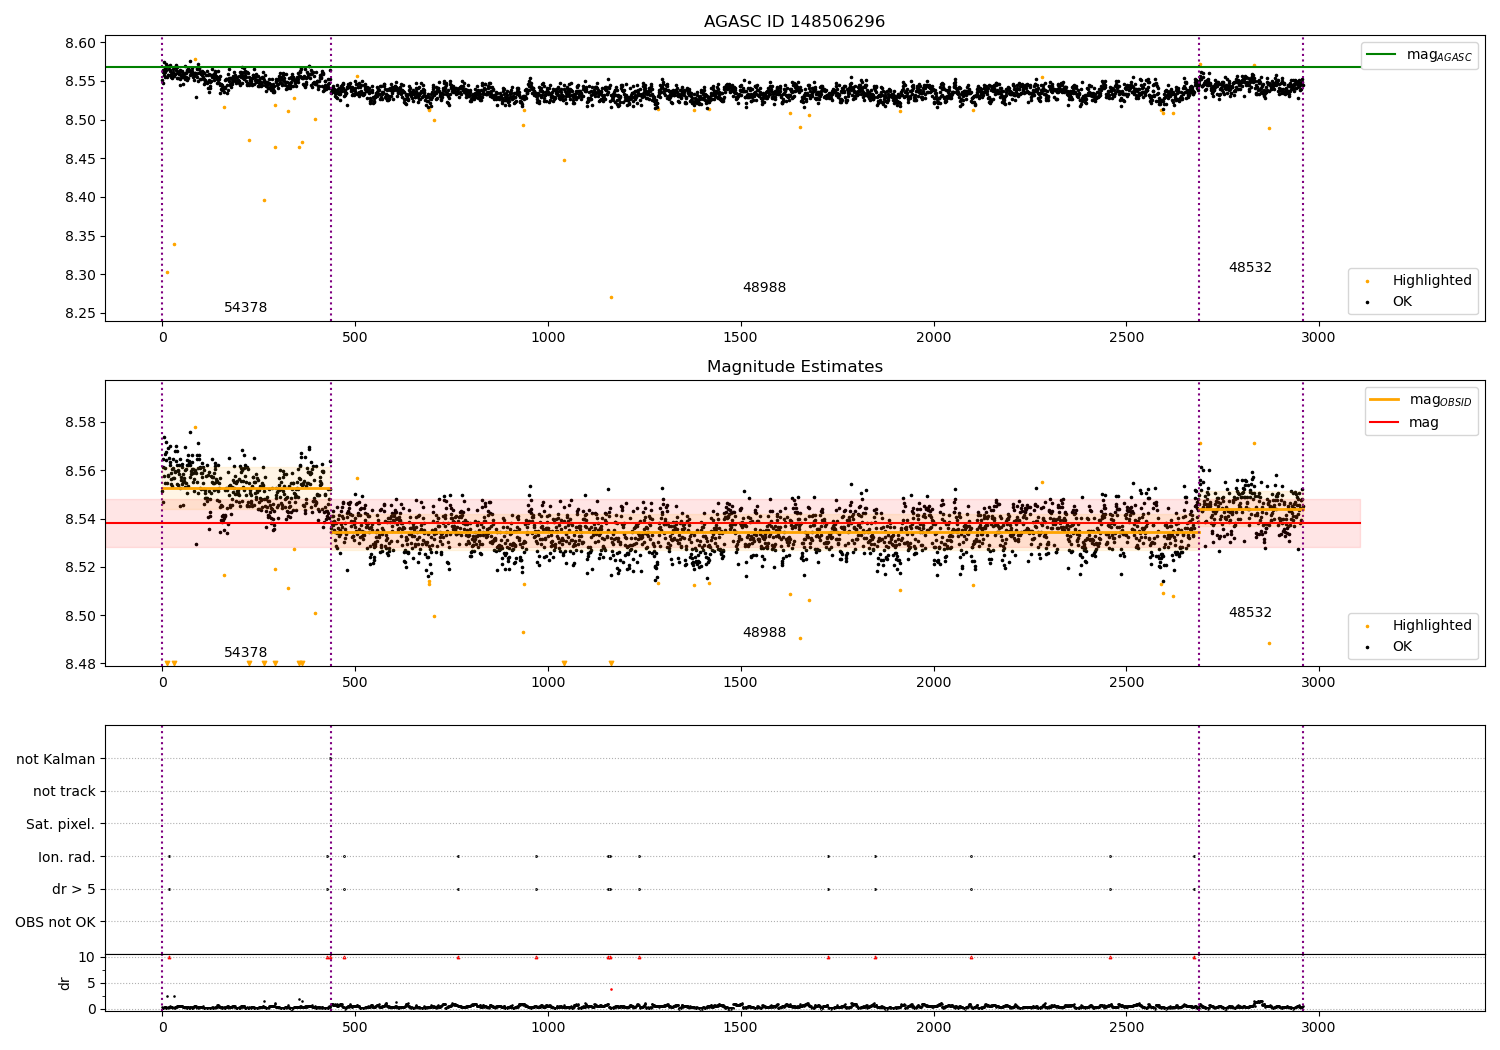Click the 8.30 y-tick label

[x=81, y=275]
